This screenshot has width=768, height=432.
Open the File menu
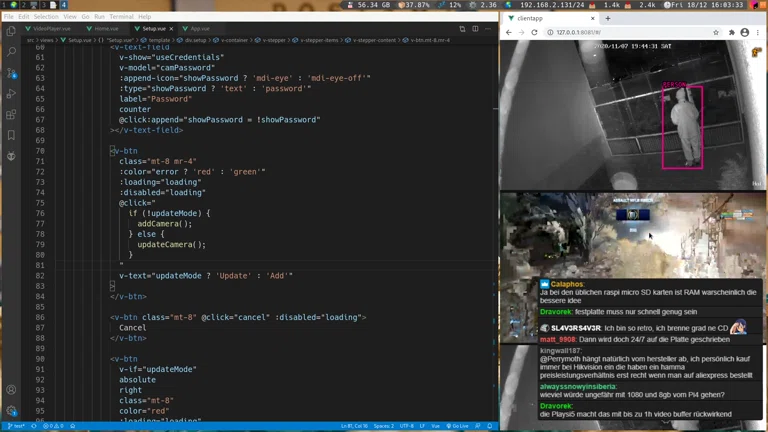(9, 17)
